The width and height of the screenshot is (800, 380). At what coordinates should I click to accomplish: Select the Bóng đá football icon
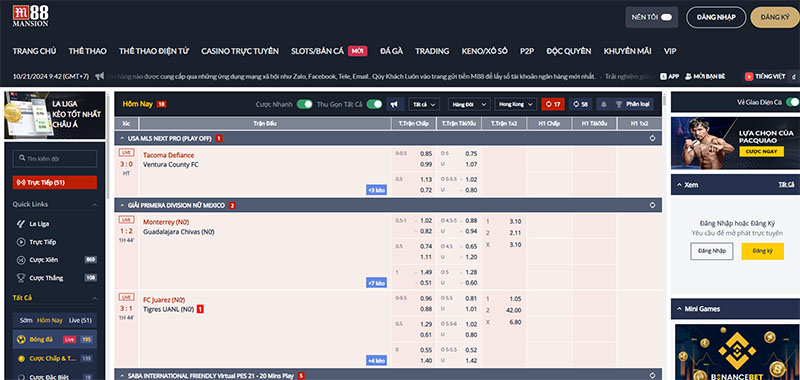click(x=21, y=340)
